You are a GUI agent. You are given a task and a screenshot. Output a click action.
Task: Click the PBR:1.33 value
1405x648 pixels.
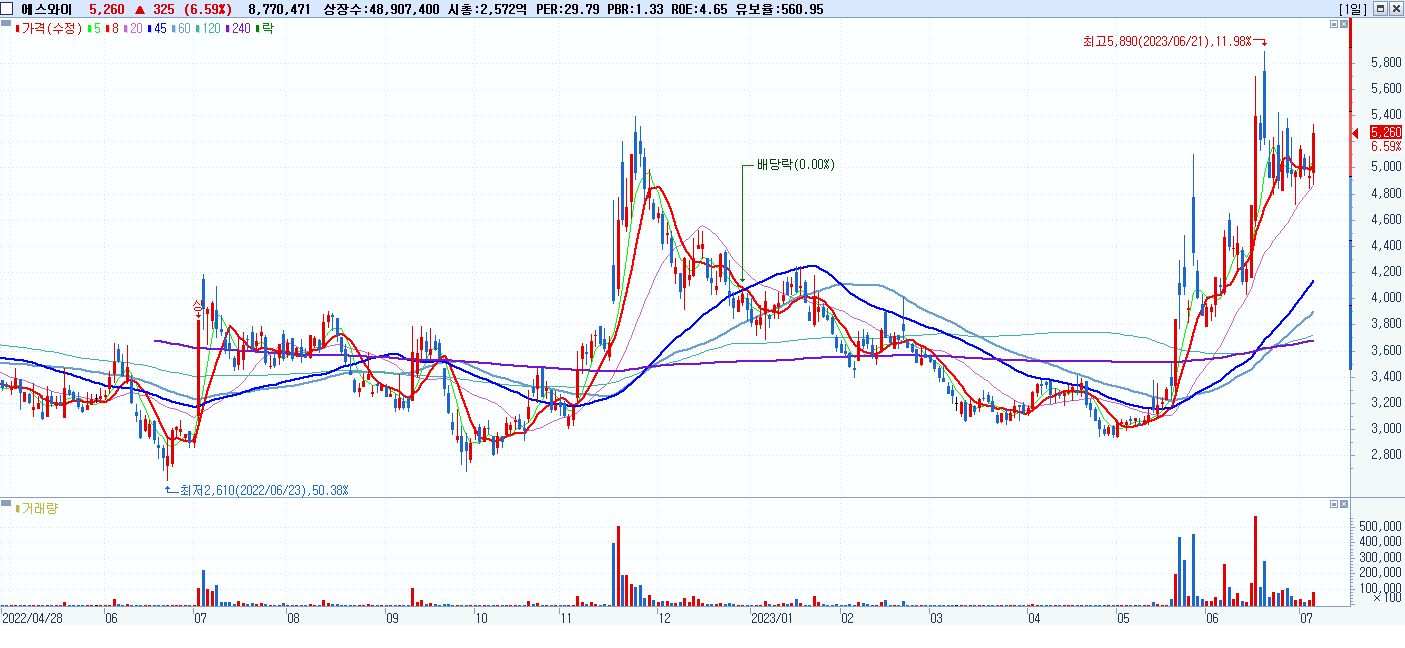click(x=636, y=8)
